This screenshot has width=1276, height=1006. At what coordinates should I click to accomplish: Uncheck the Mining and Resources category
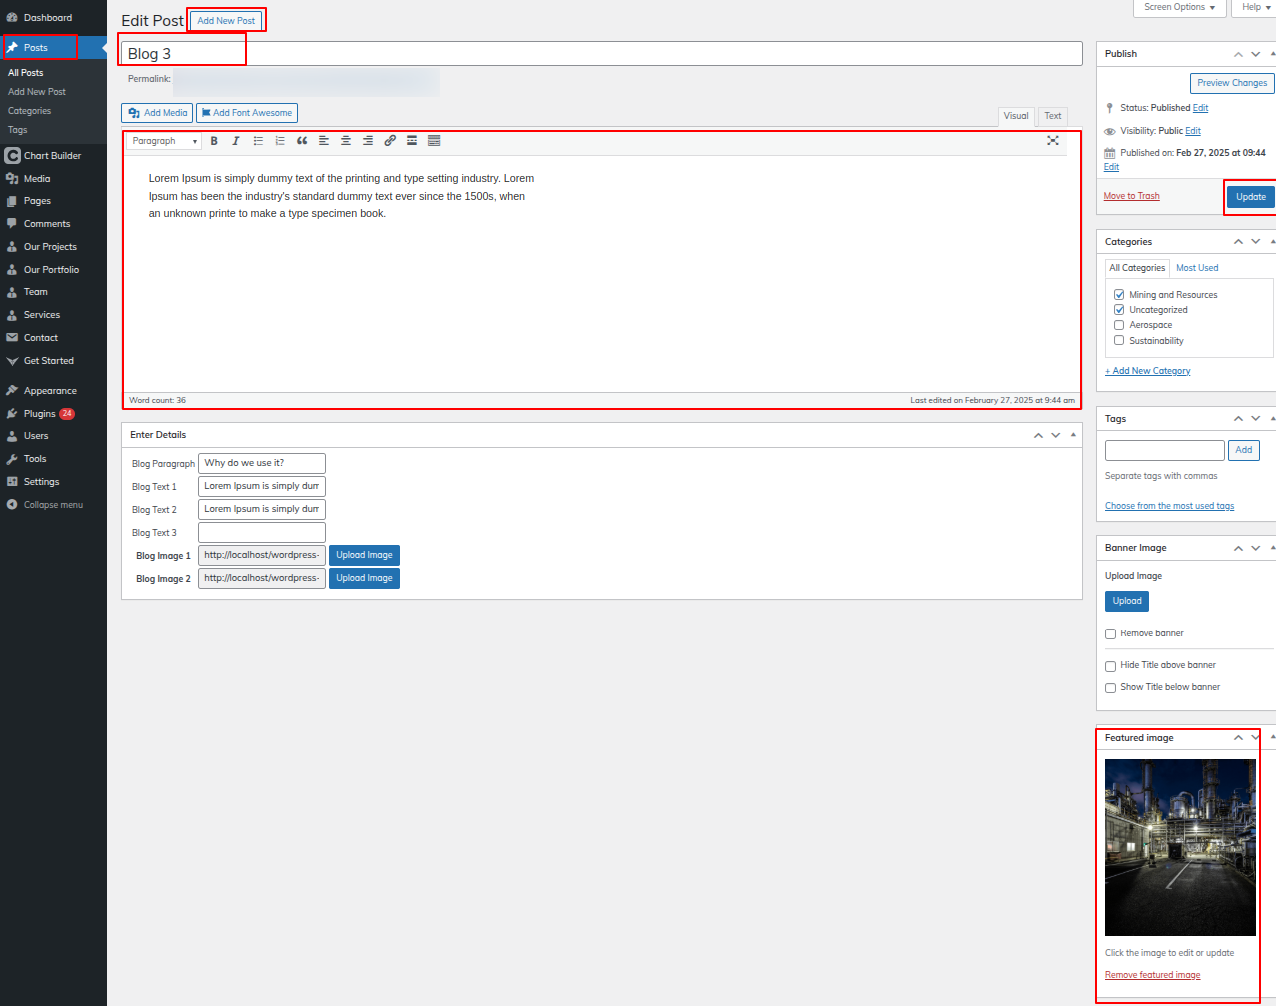pos(1119,295)
